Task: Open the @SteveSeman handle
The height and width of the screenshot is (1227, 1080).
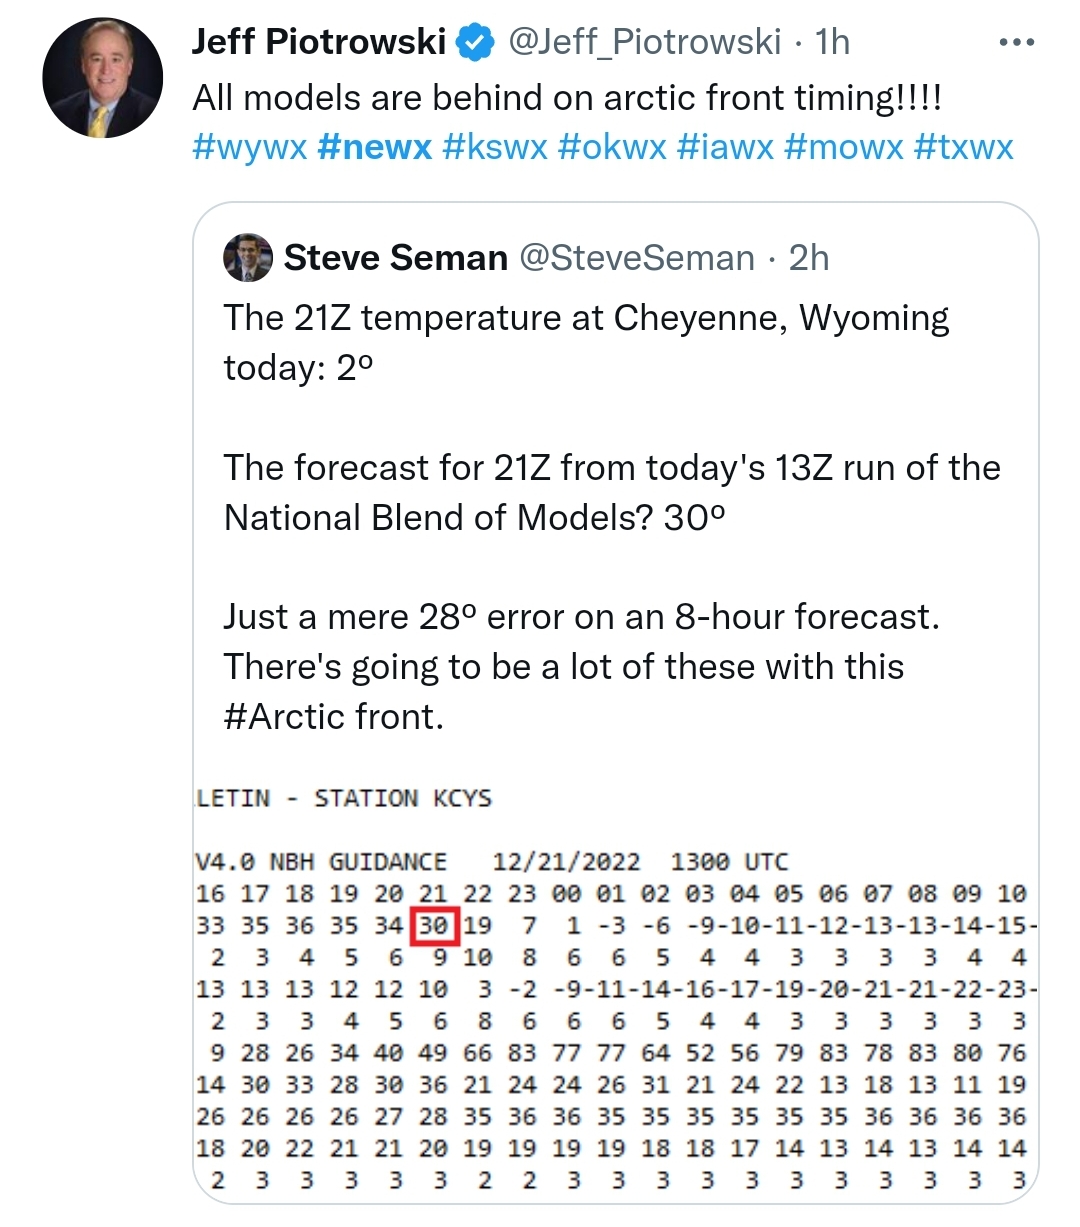Action: (x=636, y=258)
